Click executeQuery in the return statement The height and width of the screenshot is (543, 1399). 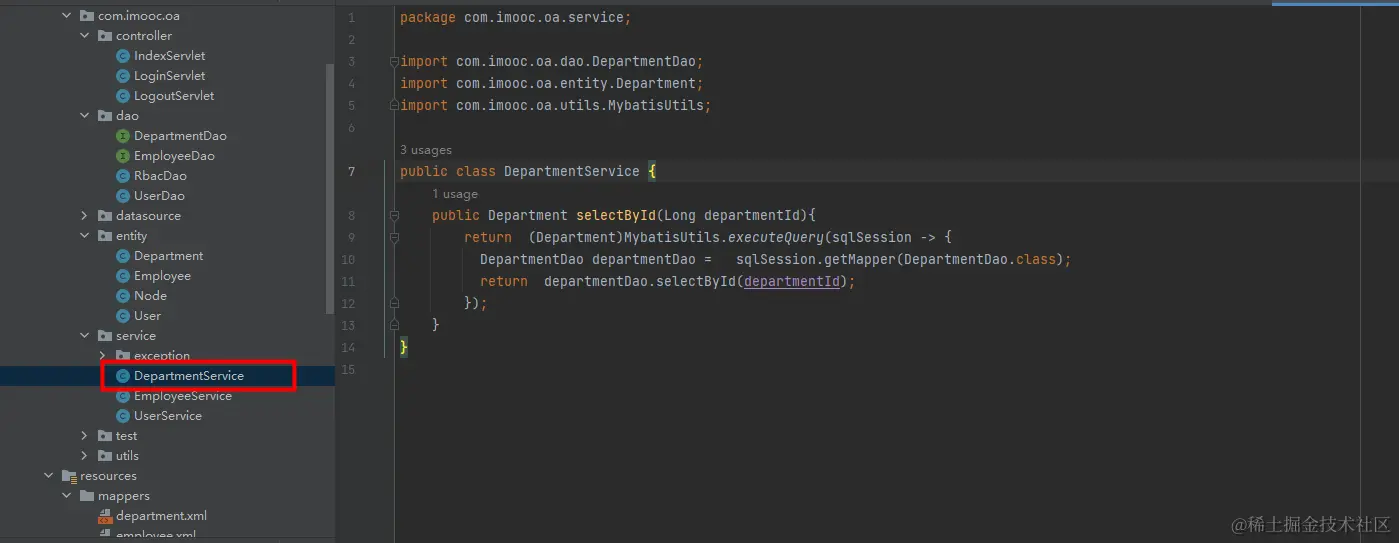[776, 238]
